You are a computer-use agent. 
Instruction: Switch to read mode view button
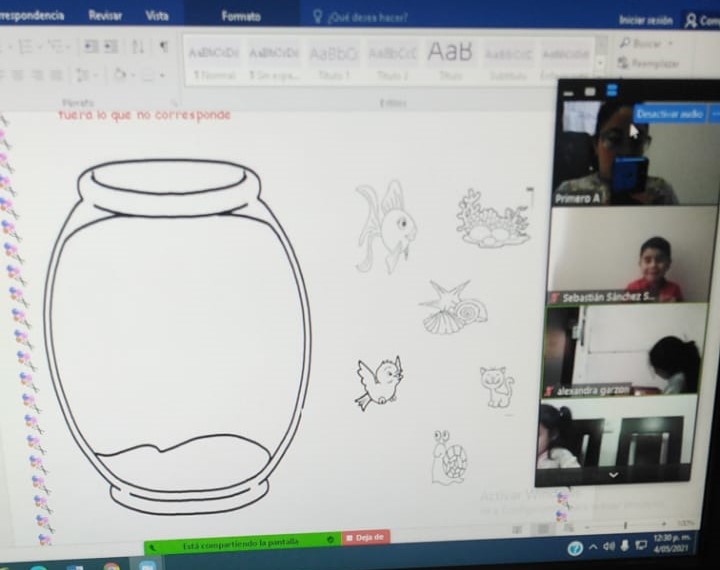(x=518, y=530)
